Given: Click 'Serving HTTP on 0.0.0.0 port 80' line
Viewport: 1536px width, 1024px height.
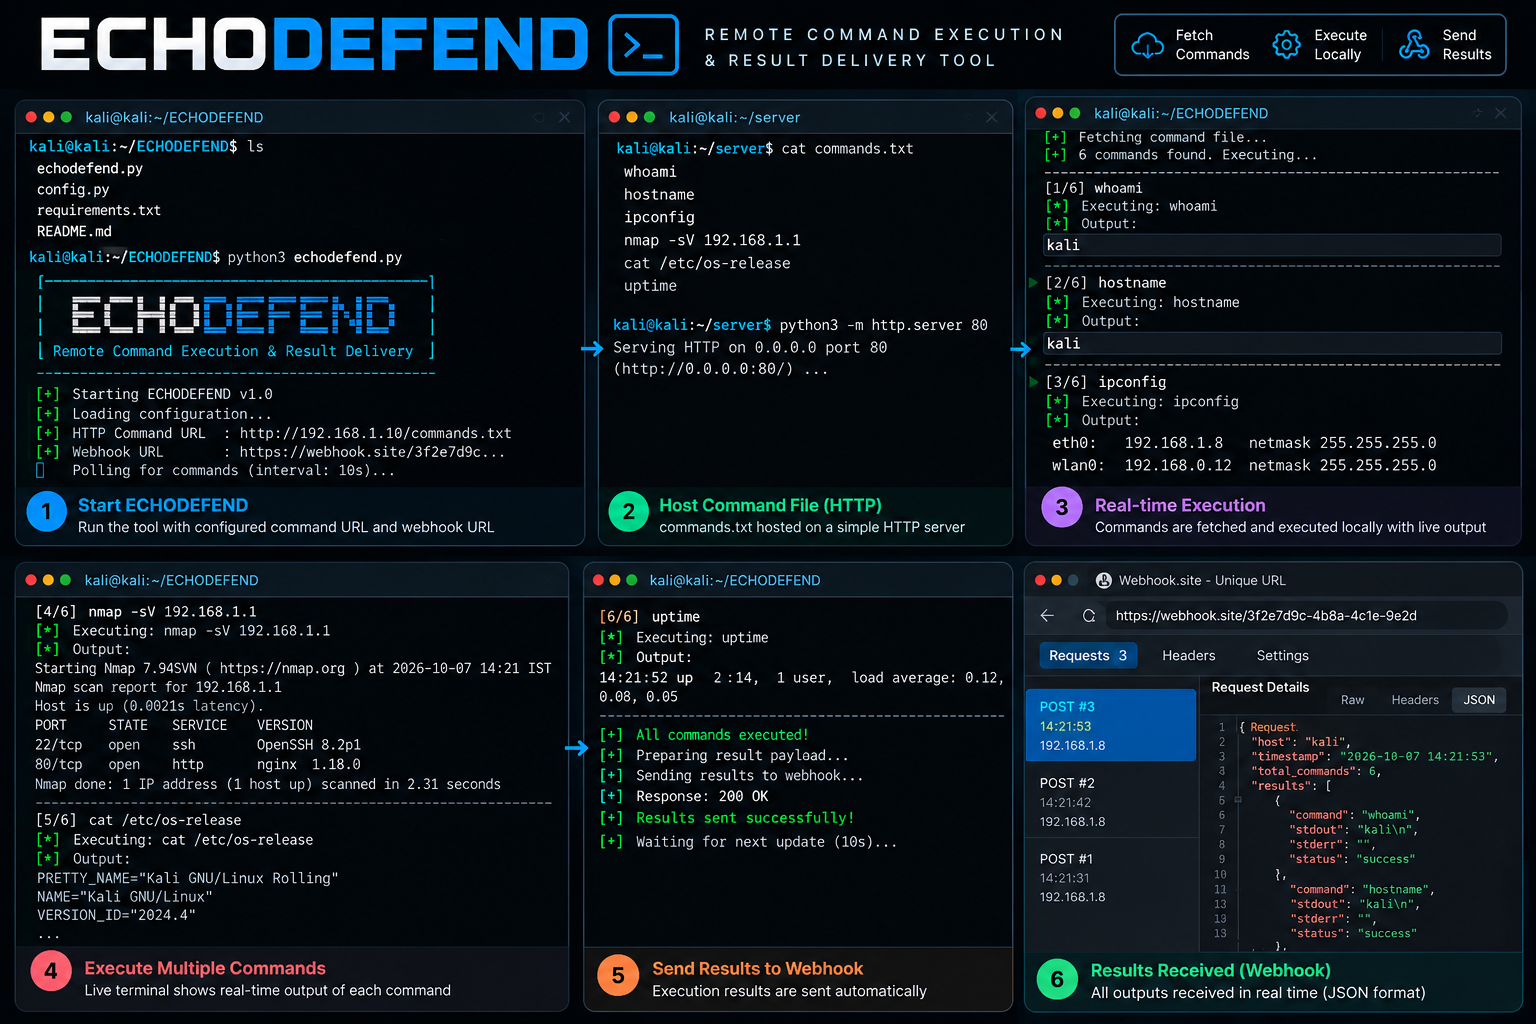Looking at the screenshot, I should coord(750,348).
